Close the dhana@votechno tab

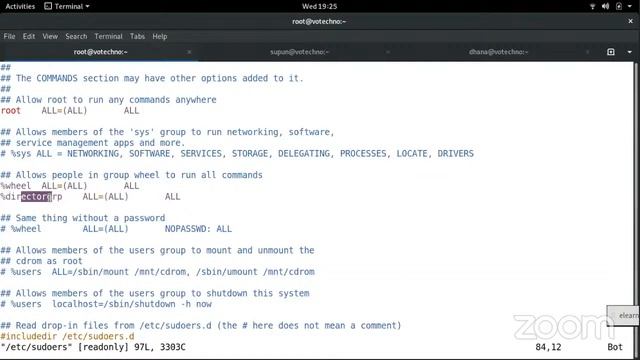click(587, 52)
